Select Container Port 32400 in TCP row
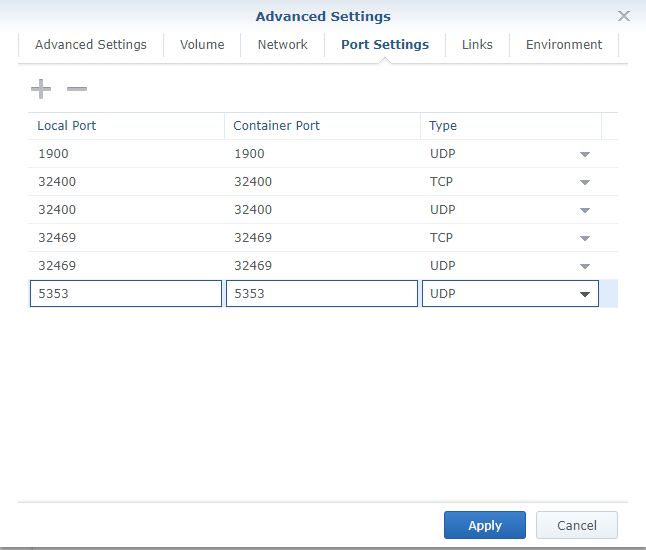The image size is (646, 550). pyautogui.click(x=322, y=182)
